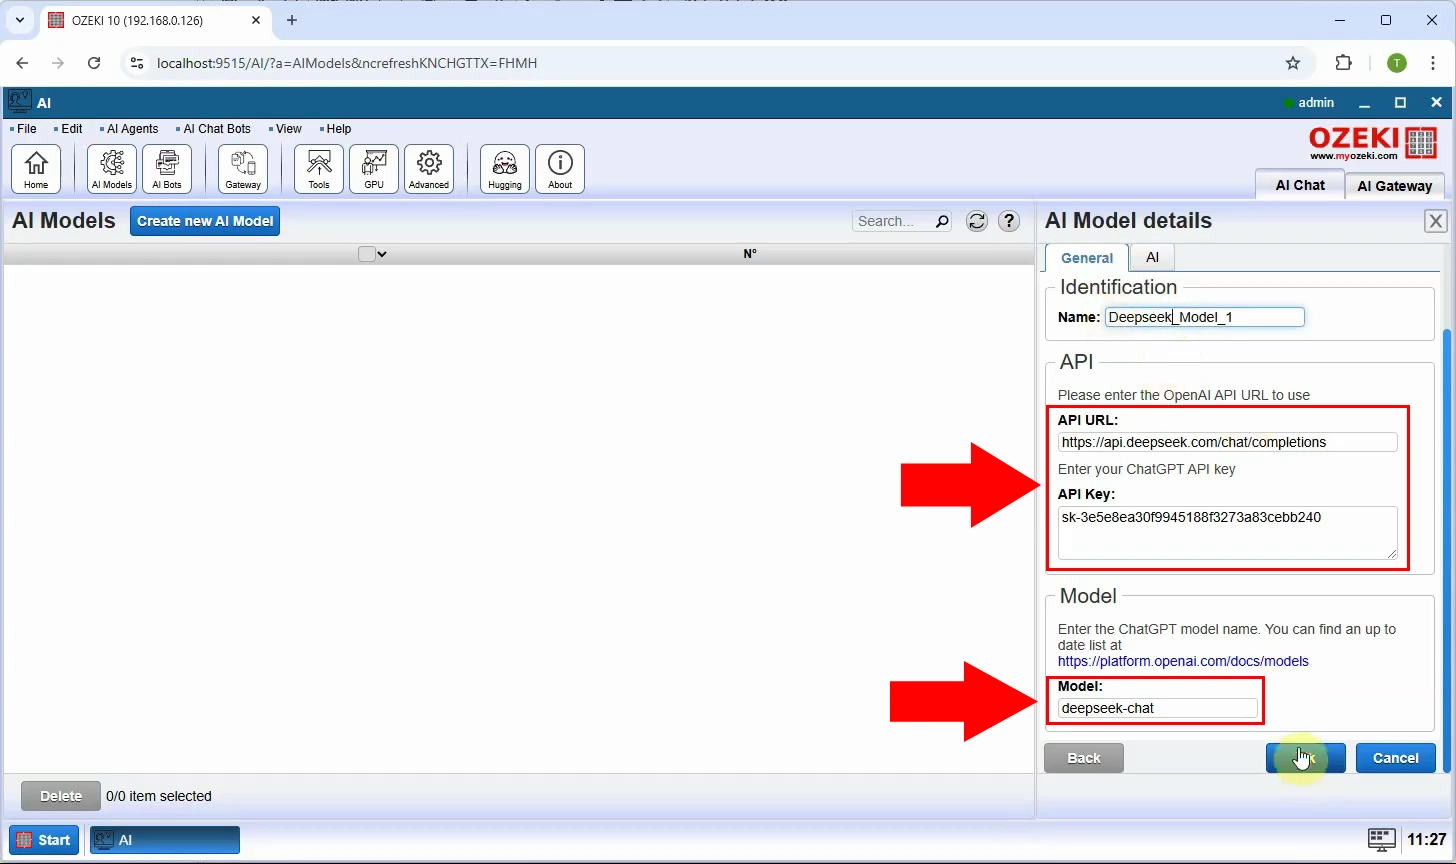Image resolution: width=1456 pixels, height=864 pixels.
Task: Click the details panel vertical scrollbar
Action: click(x=1446, y=550)
